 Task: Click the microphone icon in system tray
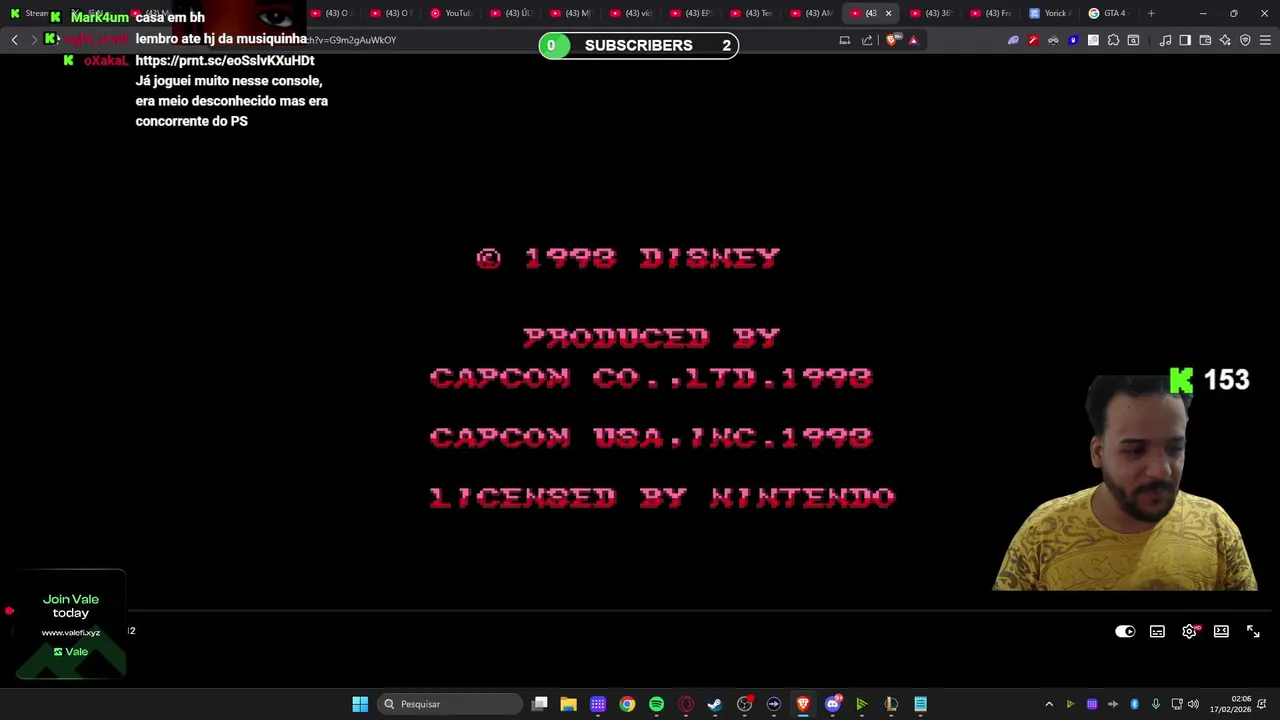(x=1155, y=704)
